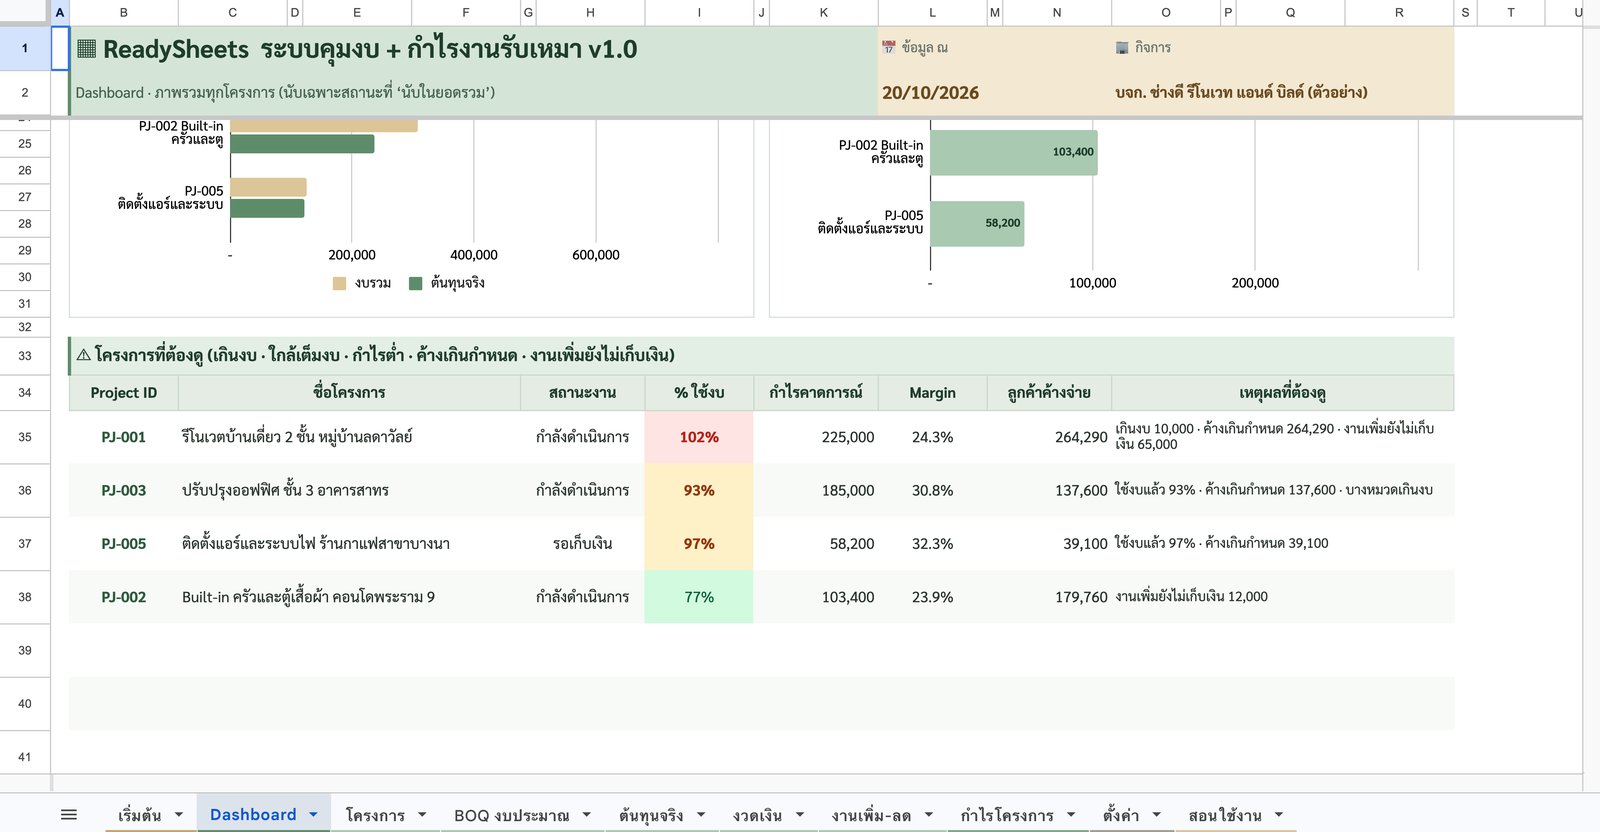Click the 58,200 profit chart bar
The width and height of the screenshot is (1600, 832).
click(x=977, y=223)
